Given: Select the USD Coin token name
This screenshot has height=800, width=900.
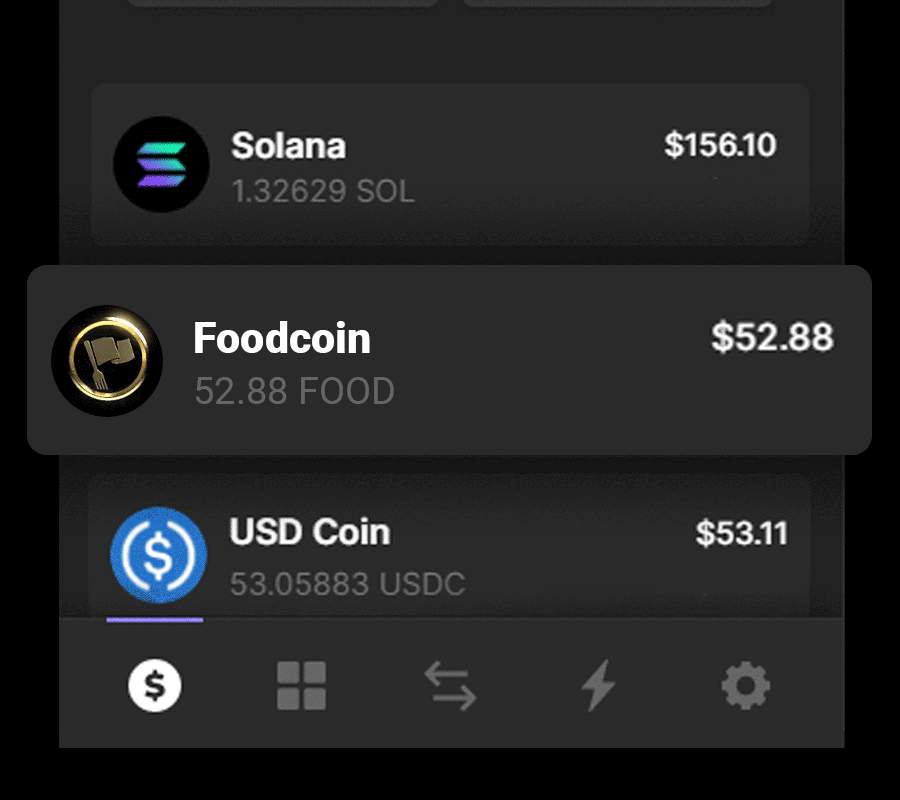Looking at the screenshot, I should pyautogui.click(x=310, y=531).
